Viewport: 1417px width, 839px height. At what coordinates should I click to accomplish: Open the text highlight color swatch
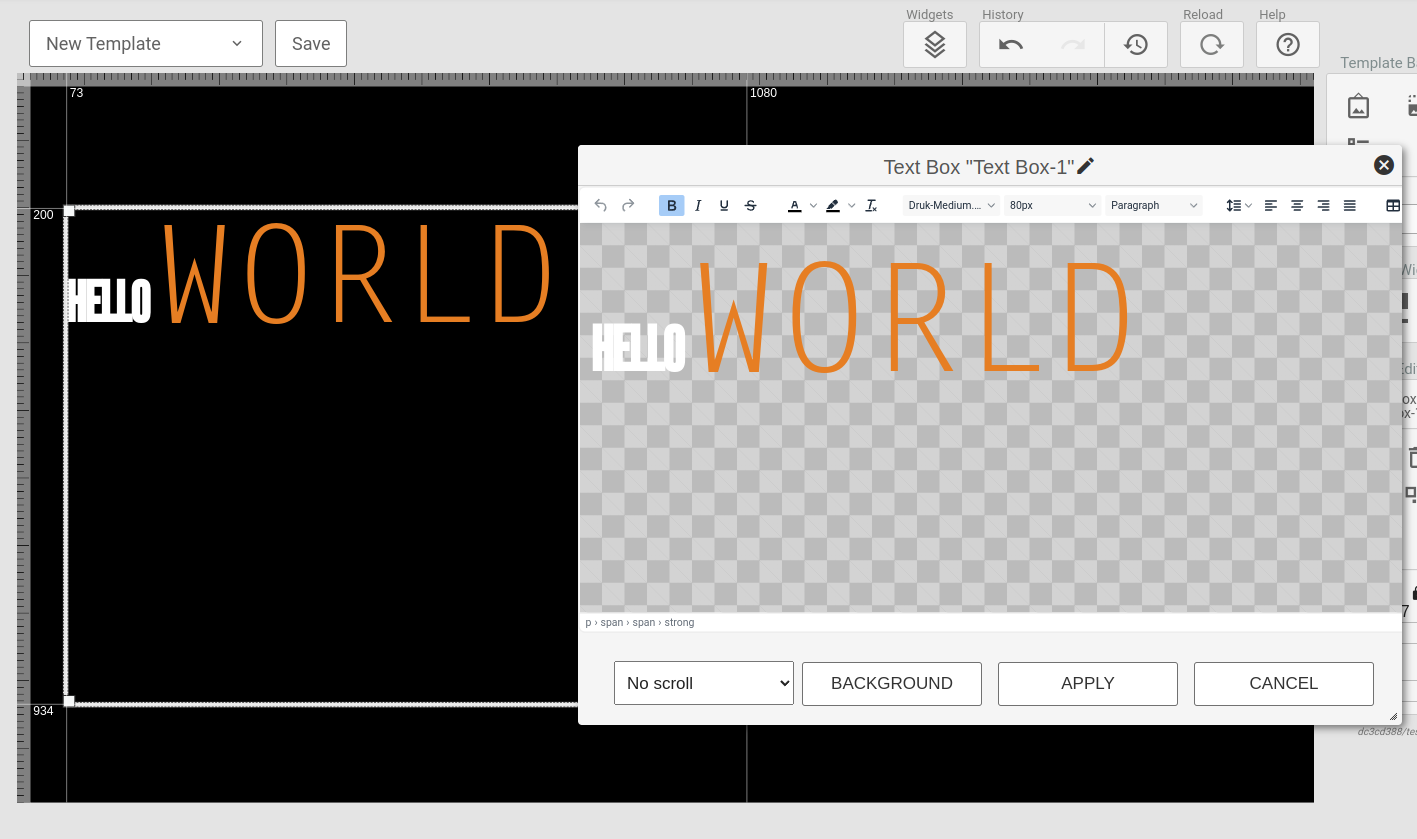point(833,205)
